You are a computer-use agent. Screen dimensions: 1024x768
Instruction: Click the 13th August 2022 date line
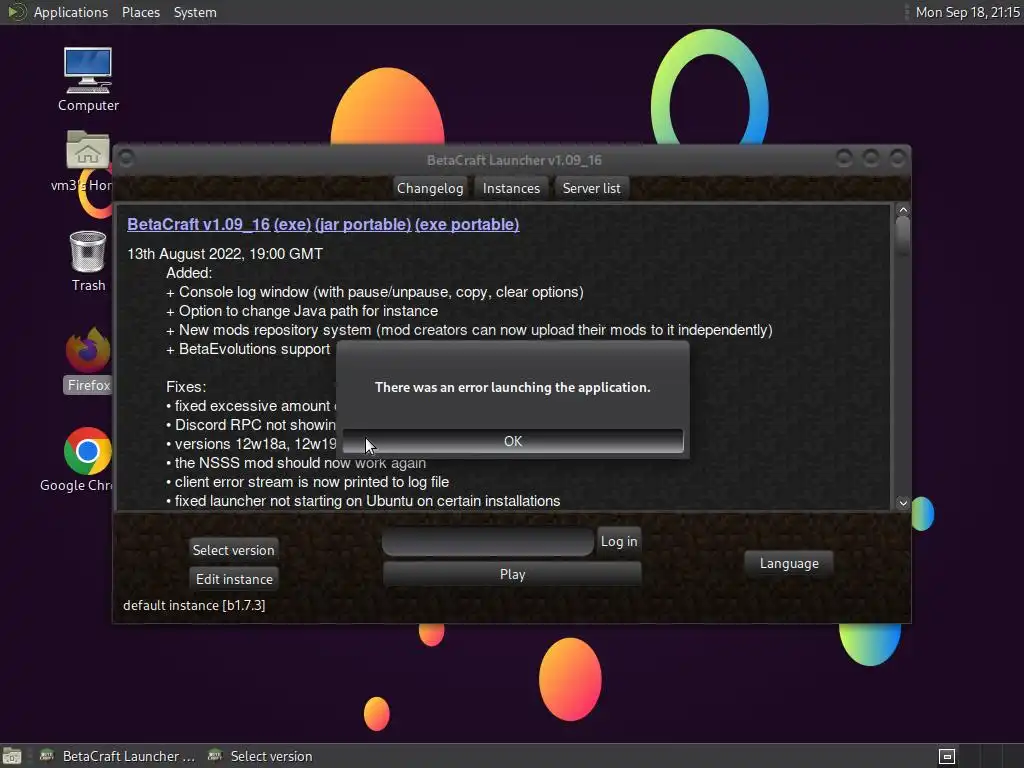click(x=225, y=254)
